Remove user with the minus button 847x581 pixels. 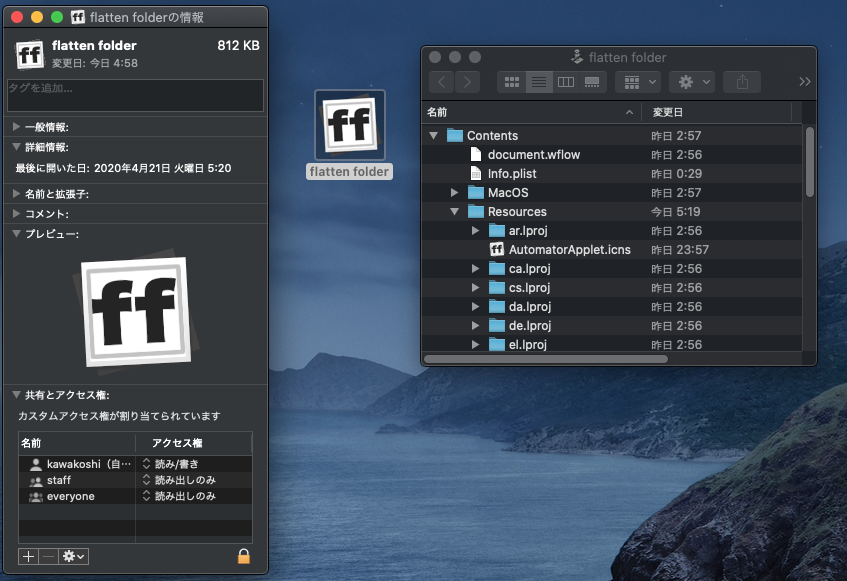49,556
